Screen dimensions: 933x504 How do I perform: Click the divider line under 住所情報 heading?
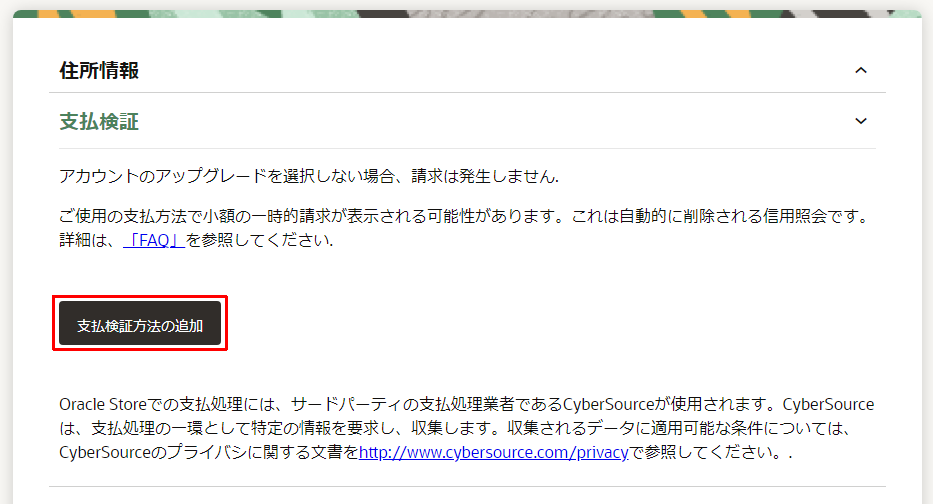click(x=467, y=92)
